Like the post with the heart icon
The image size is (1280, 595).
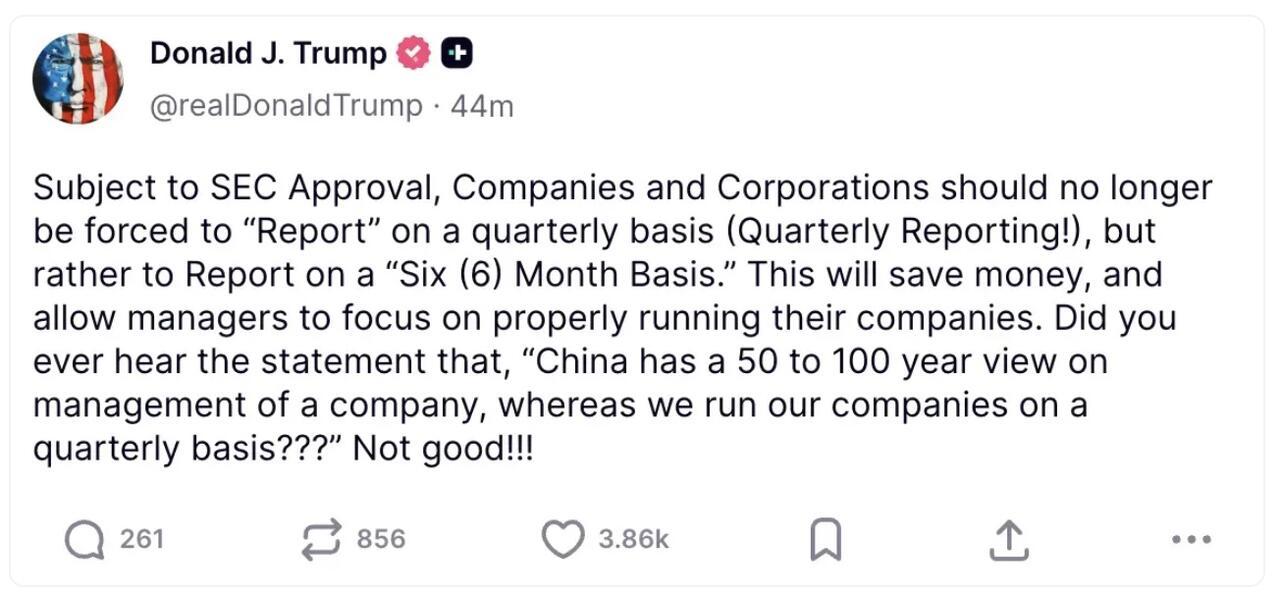[562, 540]
